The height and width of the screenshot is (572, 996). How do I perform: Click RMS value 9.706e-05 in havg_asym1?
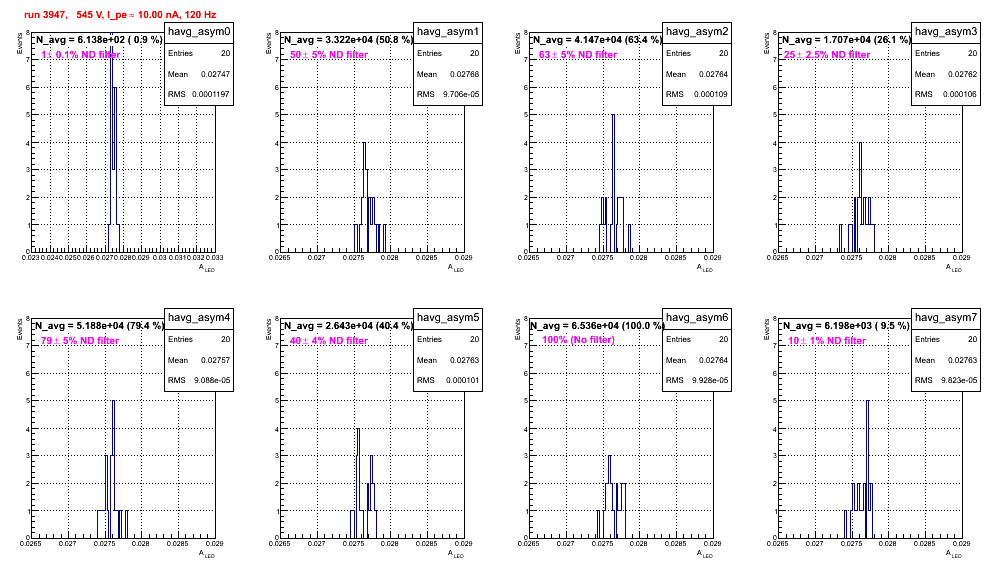(x=459, y=95)
